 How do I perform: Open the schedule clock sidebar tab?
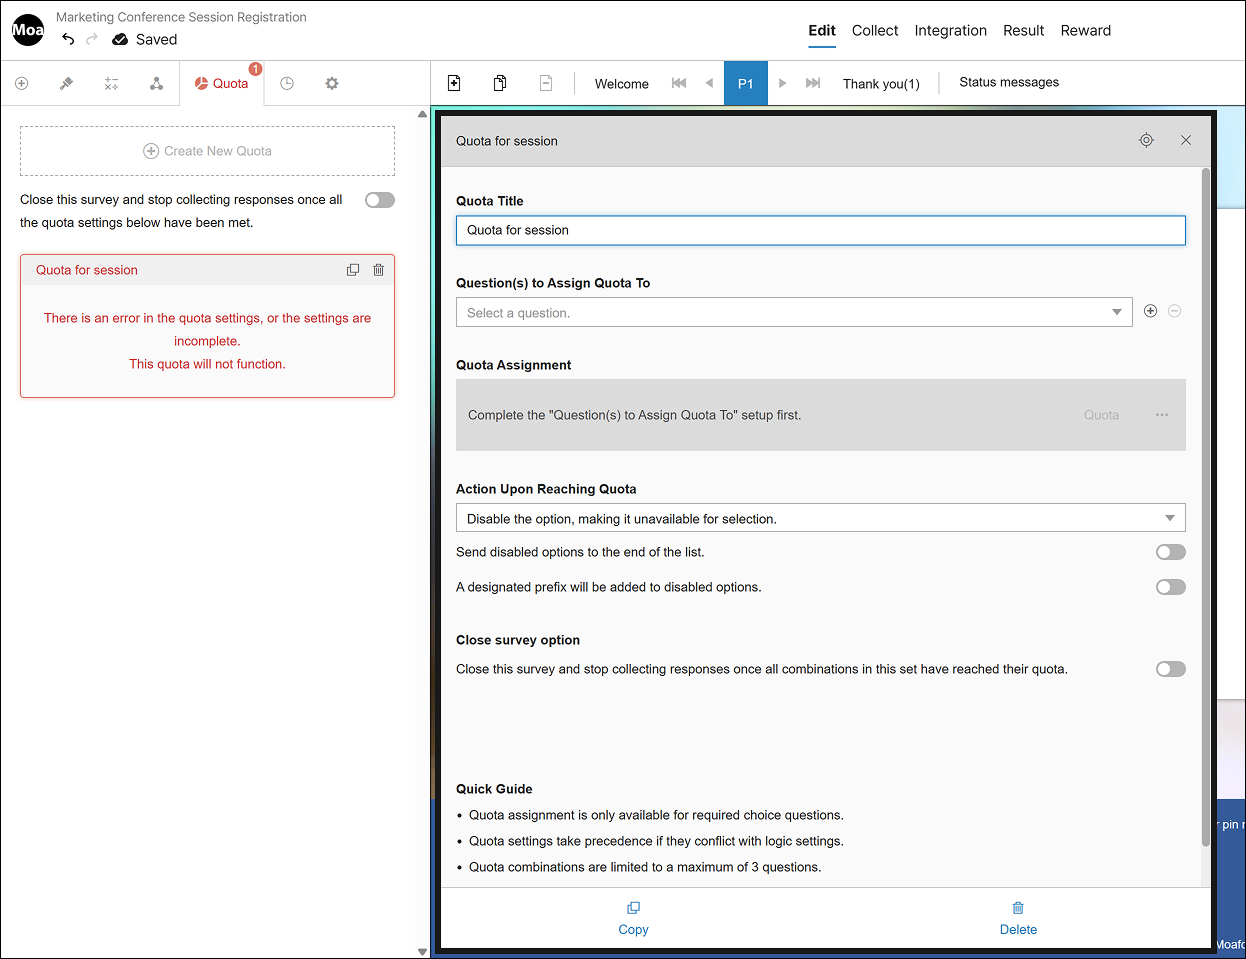[287, 84]
